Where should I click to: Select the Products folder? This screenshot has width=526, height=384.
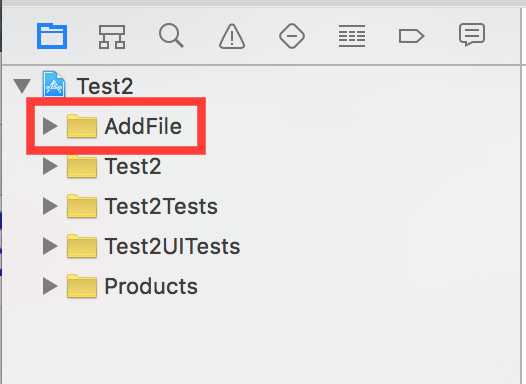tap(132, 286)
